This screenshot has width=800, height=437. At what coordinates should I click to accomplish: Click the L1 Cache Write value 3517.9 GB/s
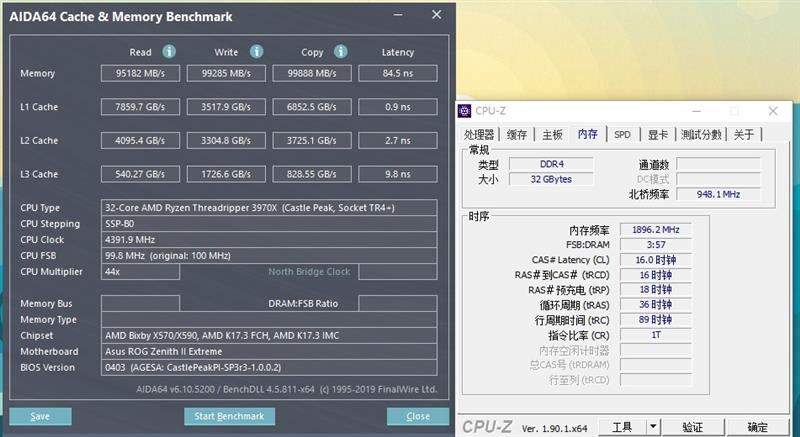[x=226, y=107]
